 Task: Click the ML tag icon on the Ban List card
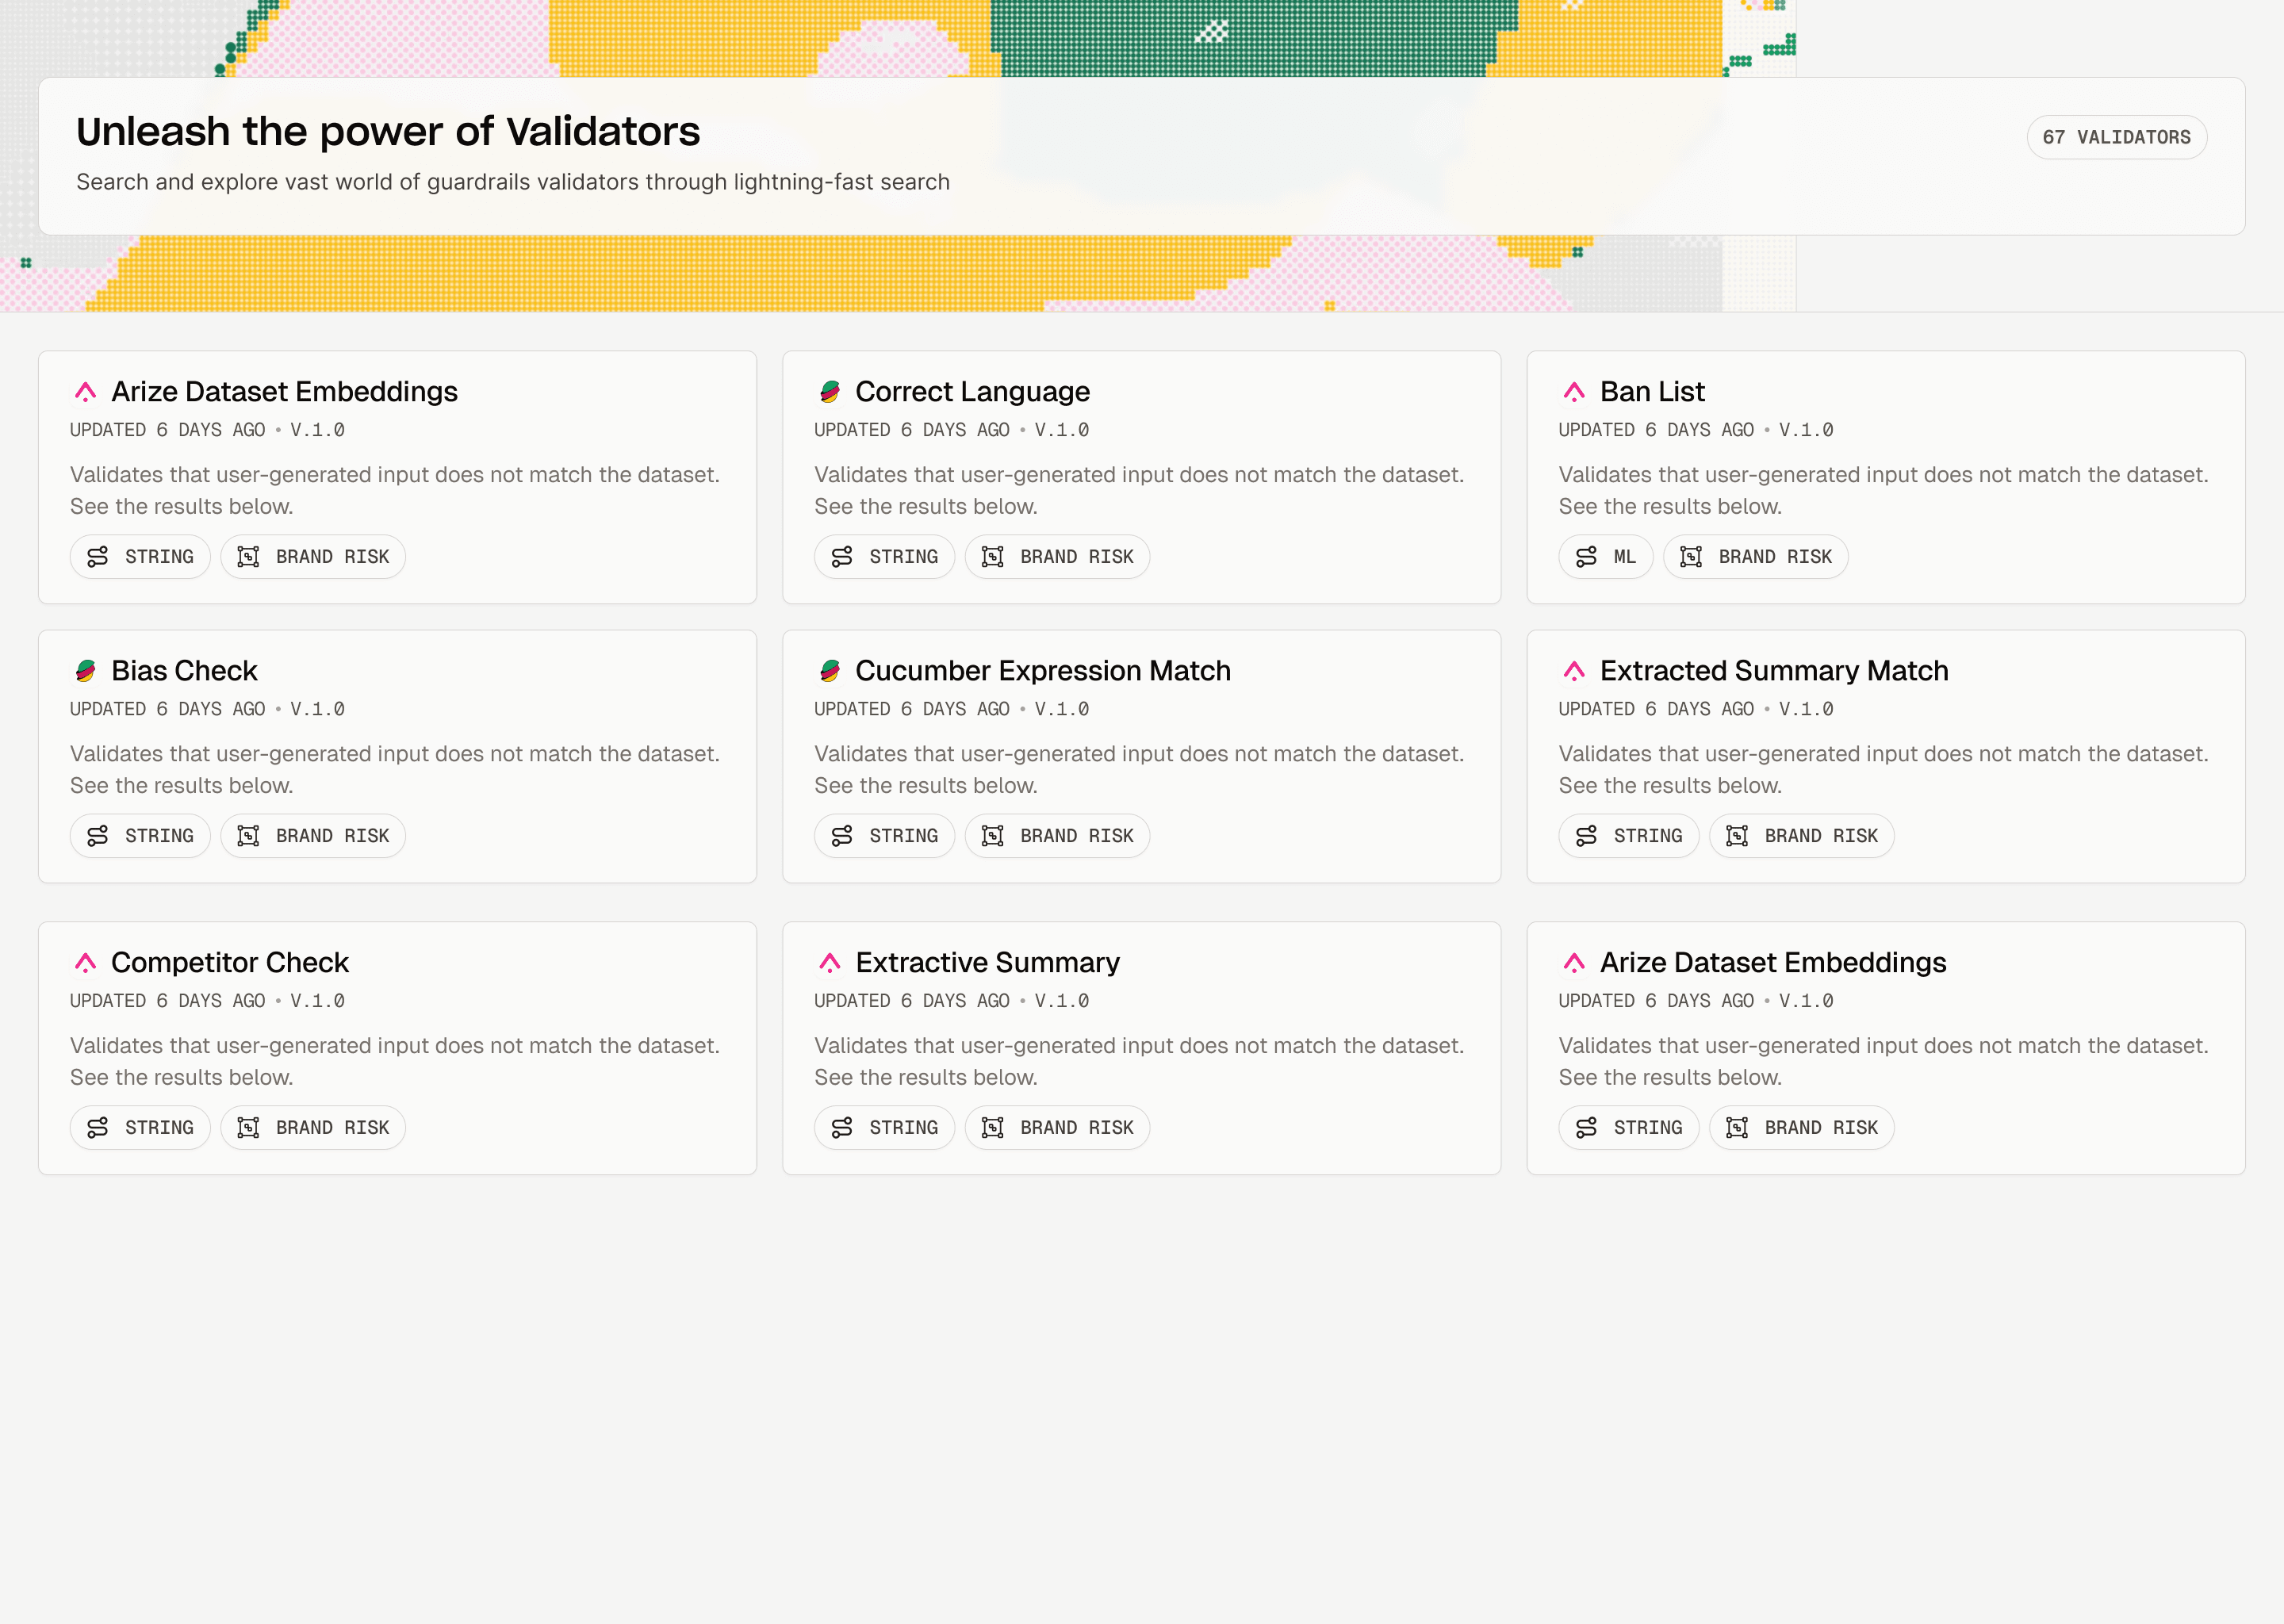pyautogui.click(x=1586, y=557)
